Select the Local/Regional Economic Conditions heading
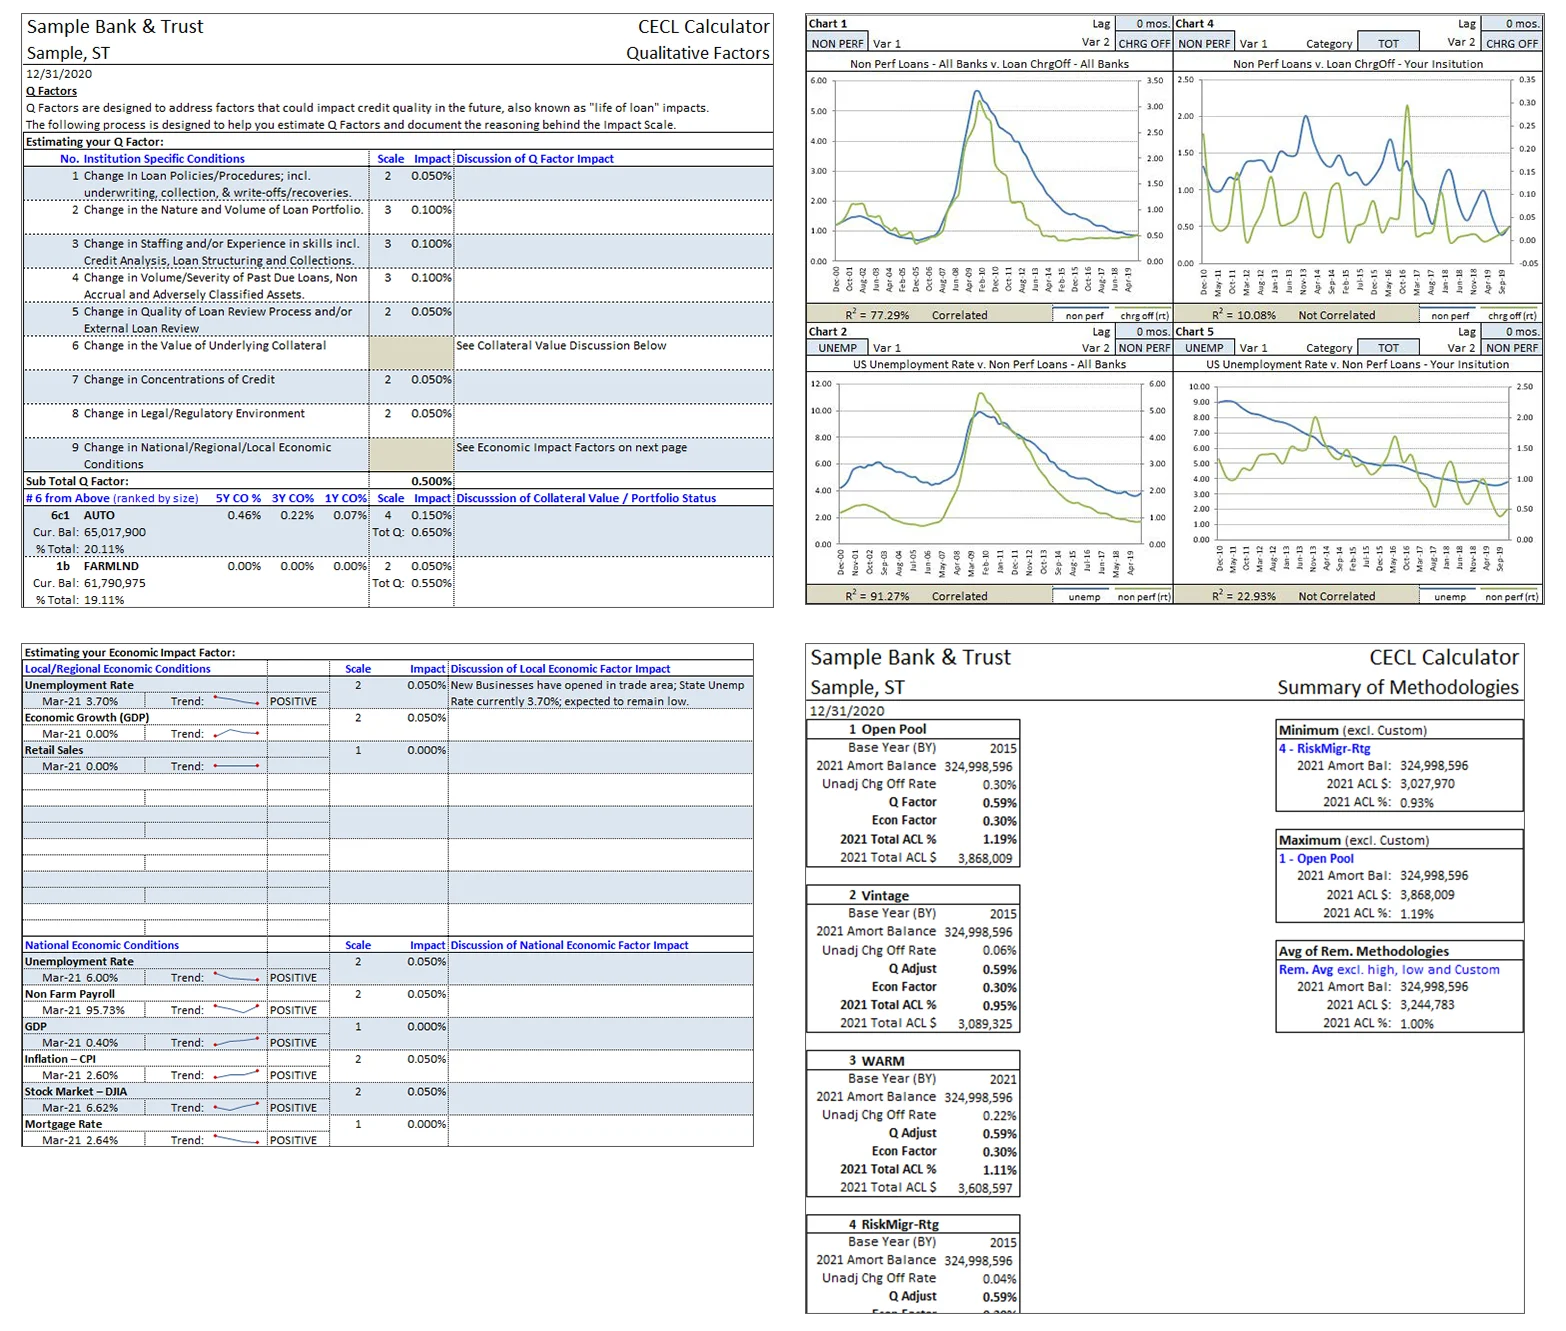This screenshot has width=1566, height=1331. pos(117,669)
